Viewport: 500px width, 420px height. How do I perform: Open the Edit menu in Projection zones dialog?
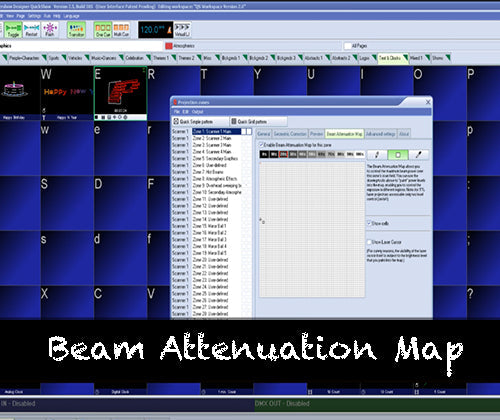coord(186,112)
